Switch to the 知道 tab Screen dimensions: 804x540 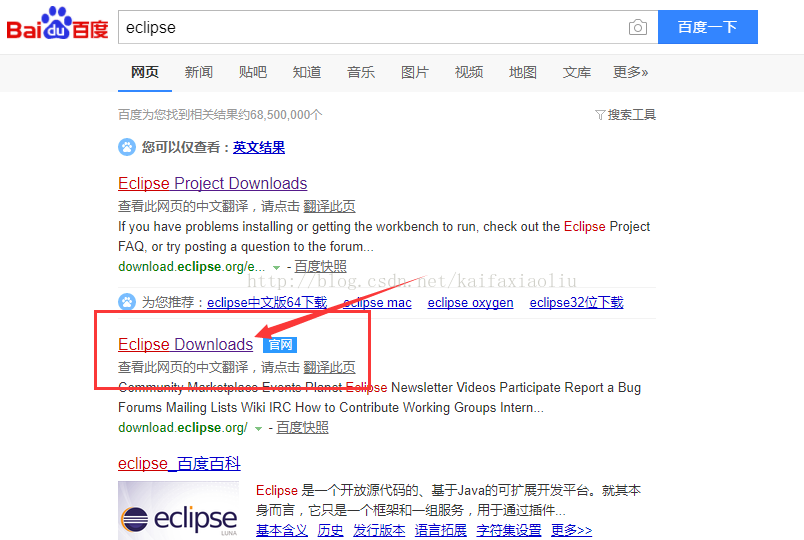307,72
